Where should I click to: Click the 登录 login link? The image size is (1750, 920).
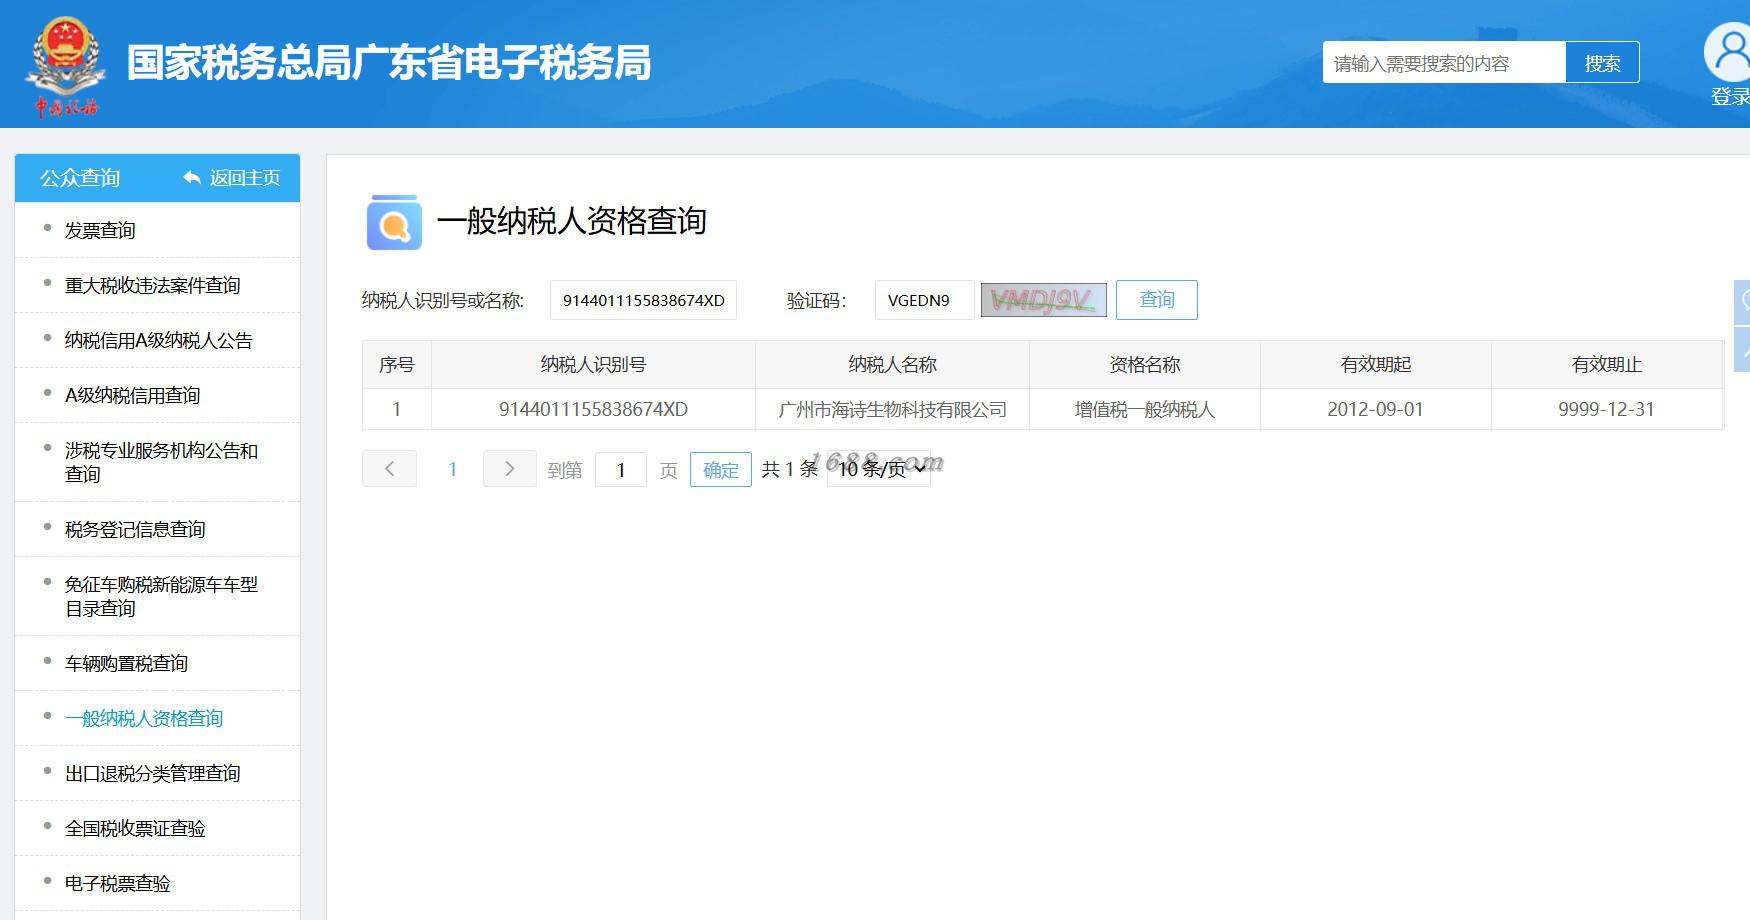click(1730, 97)
